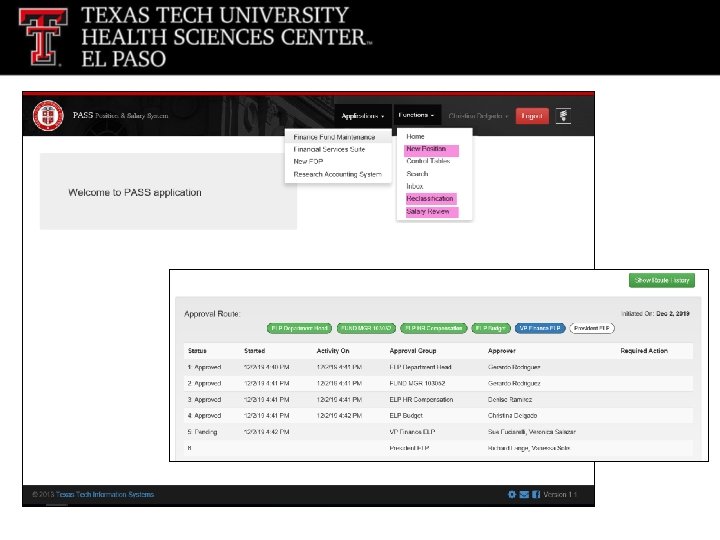Click the Texas Tech seal logo in PASS header
The width and height of the screenshot is (720, 540).
point(48,115)
